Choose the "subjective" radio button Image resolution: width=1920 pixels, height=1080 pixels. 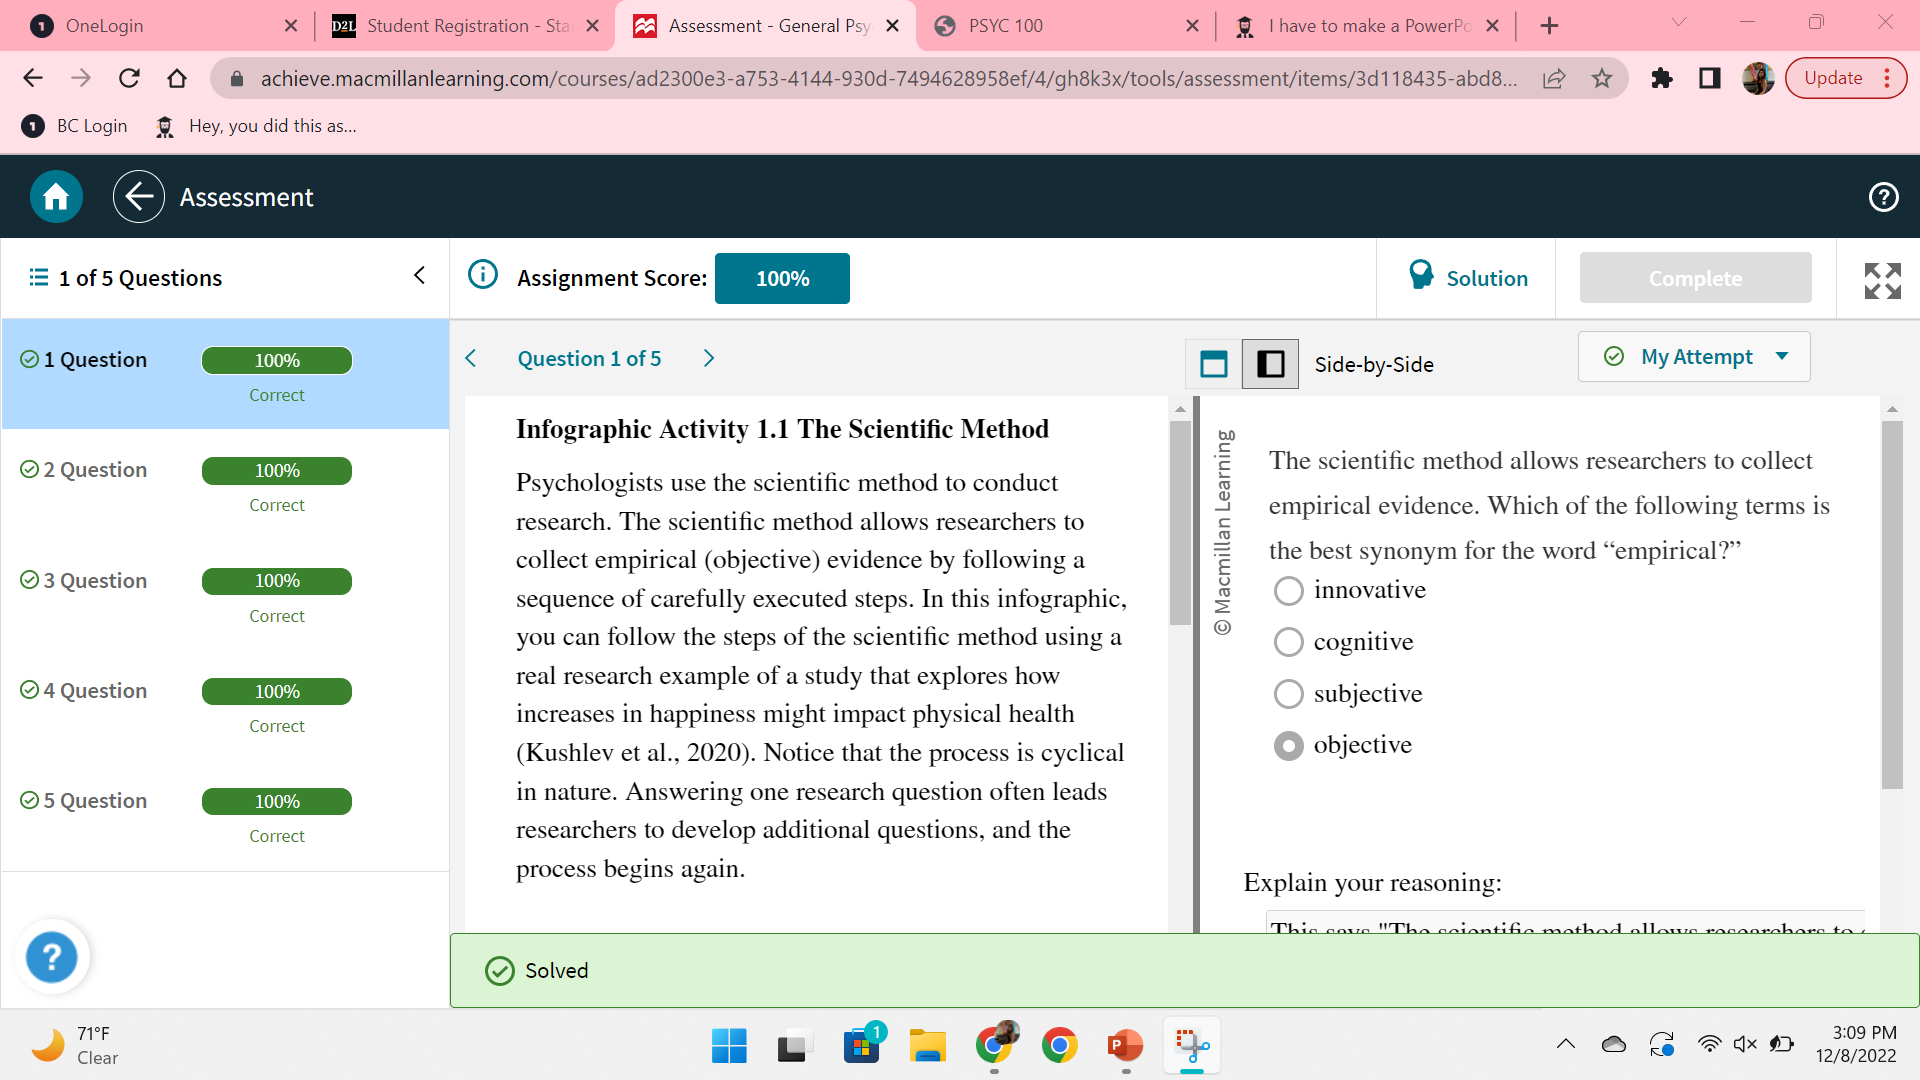1289,694
